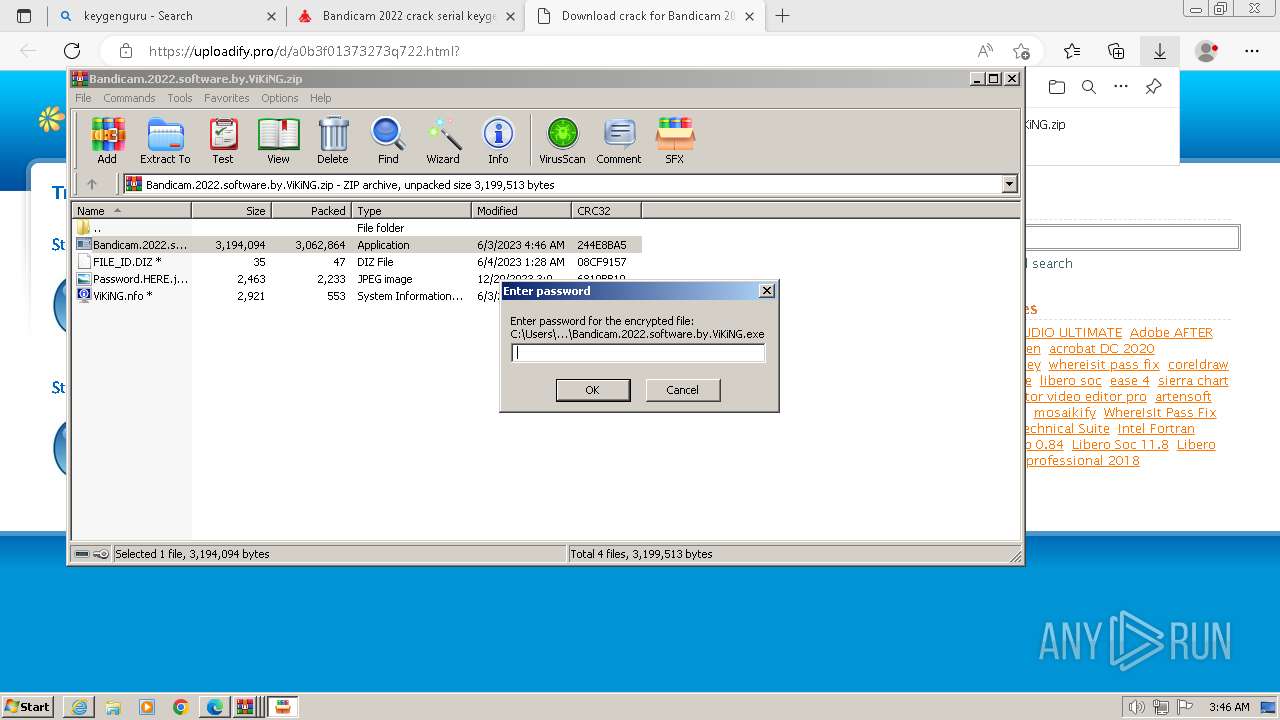Select FILE_ID.DIZ file row
The height and width of the screenshot is (720, 1280).
click(356, 262)
